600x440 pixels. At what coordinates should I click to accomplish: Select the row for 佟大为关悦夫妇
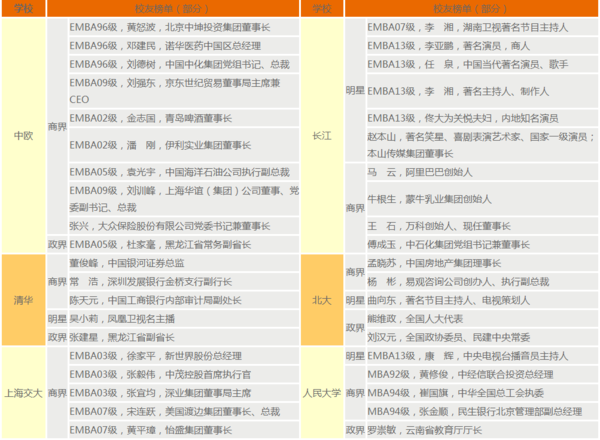482,118
